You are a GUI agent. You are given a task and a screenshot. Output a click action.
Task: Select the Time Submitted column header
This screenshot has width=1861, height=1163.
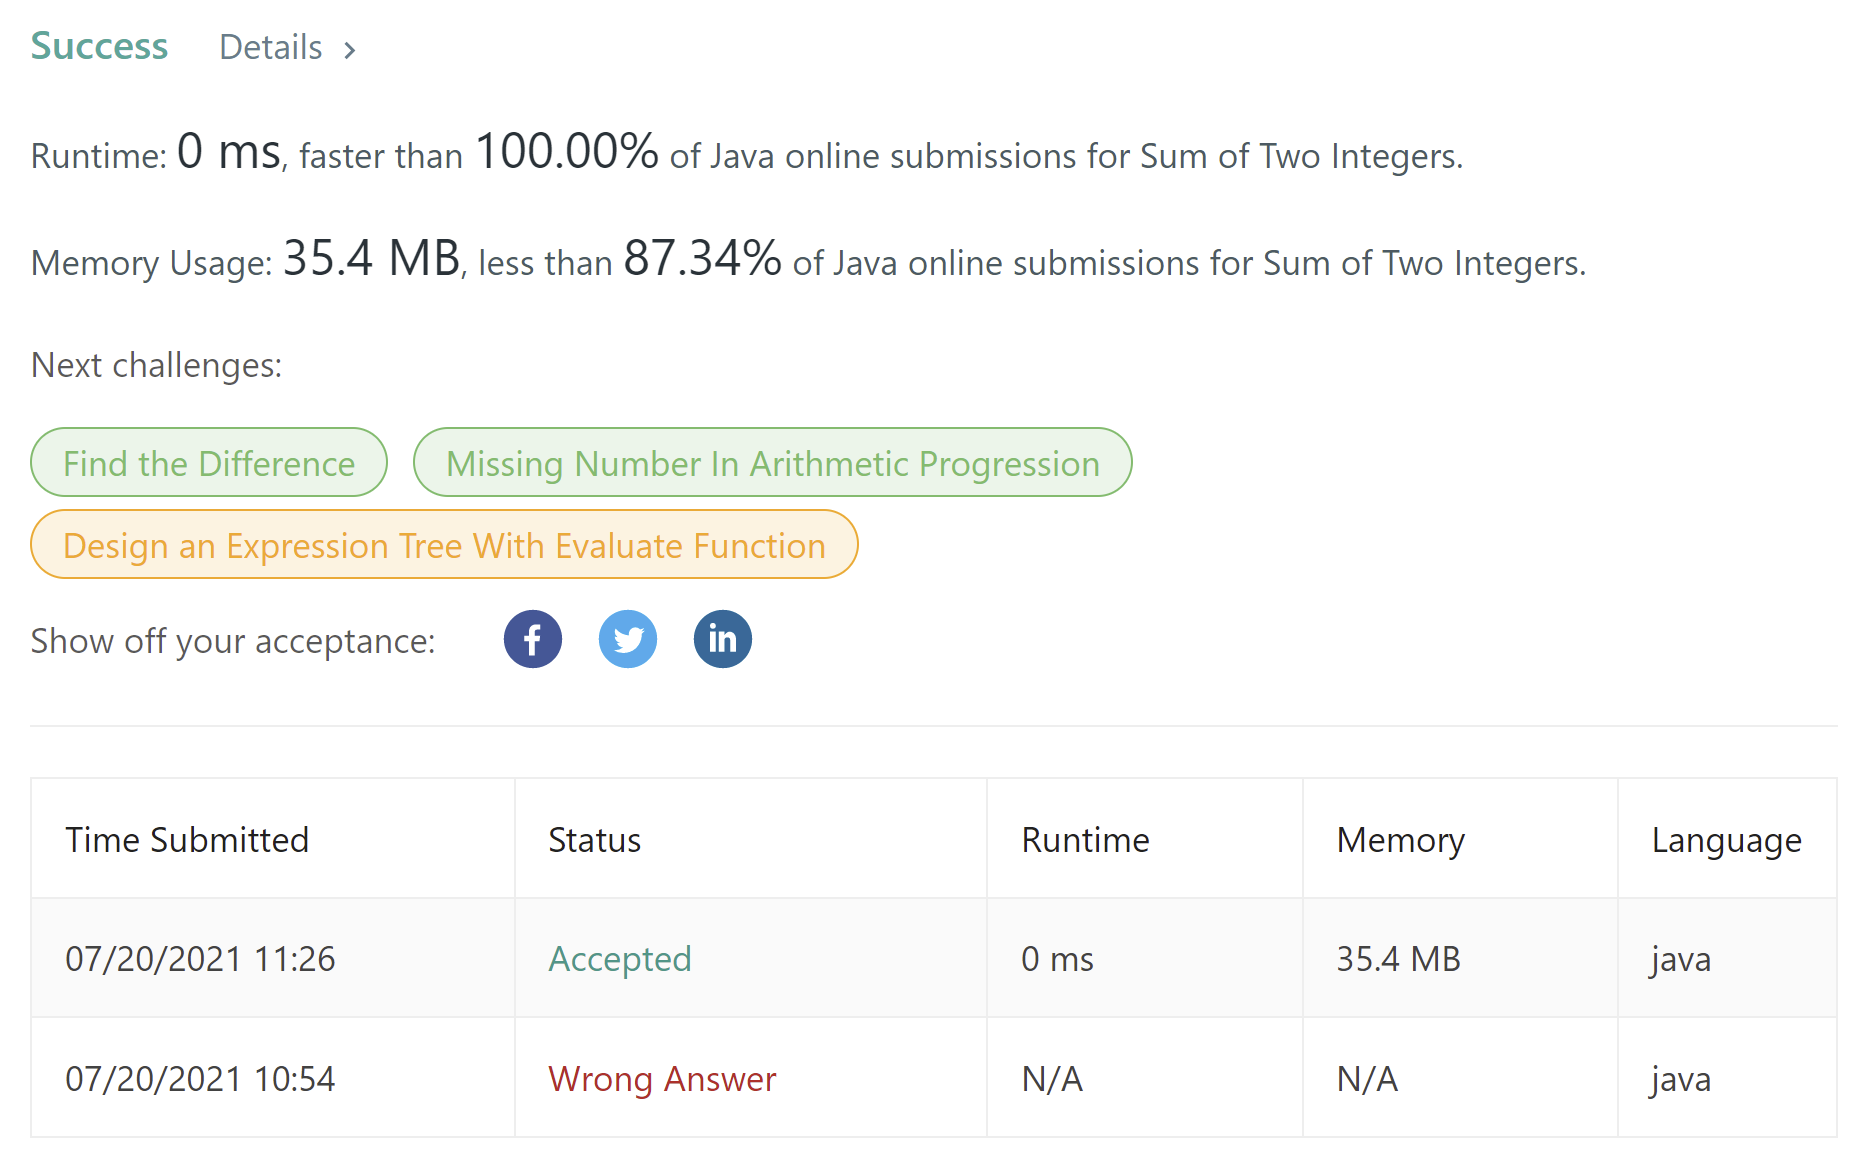(187, 840)
